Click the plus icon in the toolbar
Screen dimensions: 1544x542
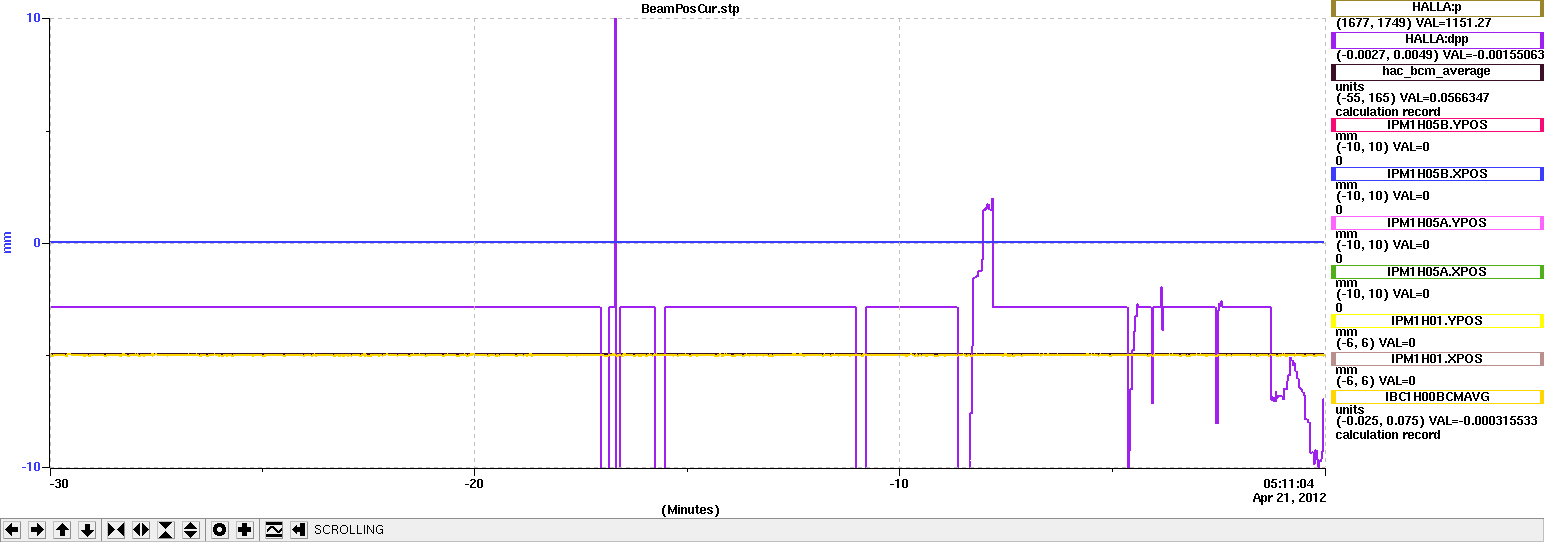[245, 530]
